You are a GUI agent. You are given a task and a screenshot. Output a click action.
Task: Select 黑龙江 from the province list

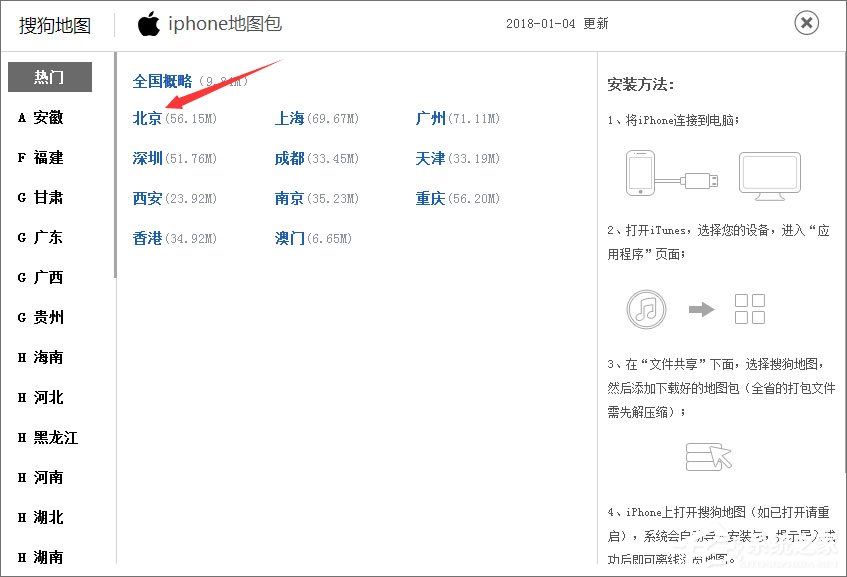[49, 437]
